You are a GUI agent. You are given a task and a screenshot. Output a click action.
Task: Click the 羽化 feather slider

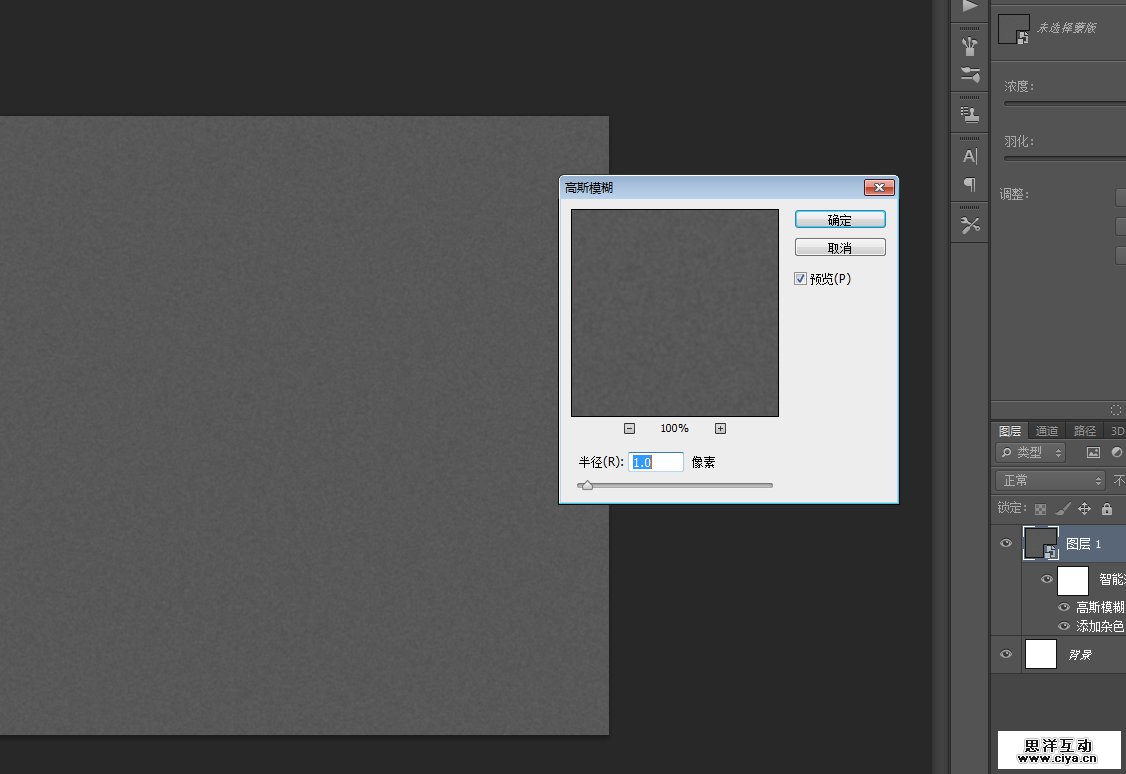1065,159
